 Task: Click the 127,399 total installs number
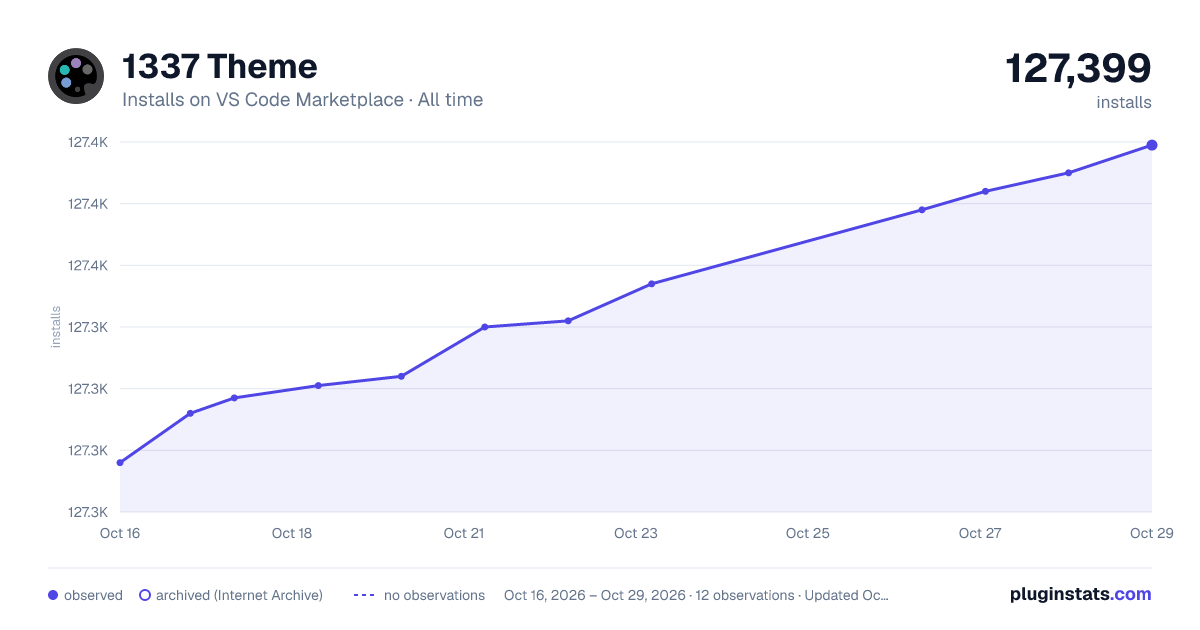point(1078,68)
